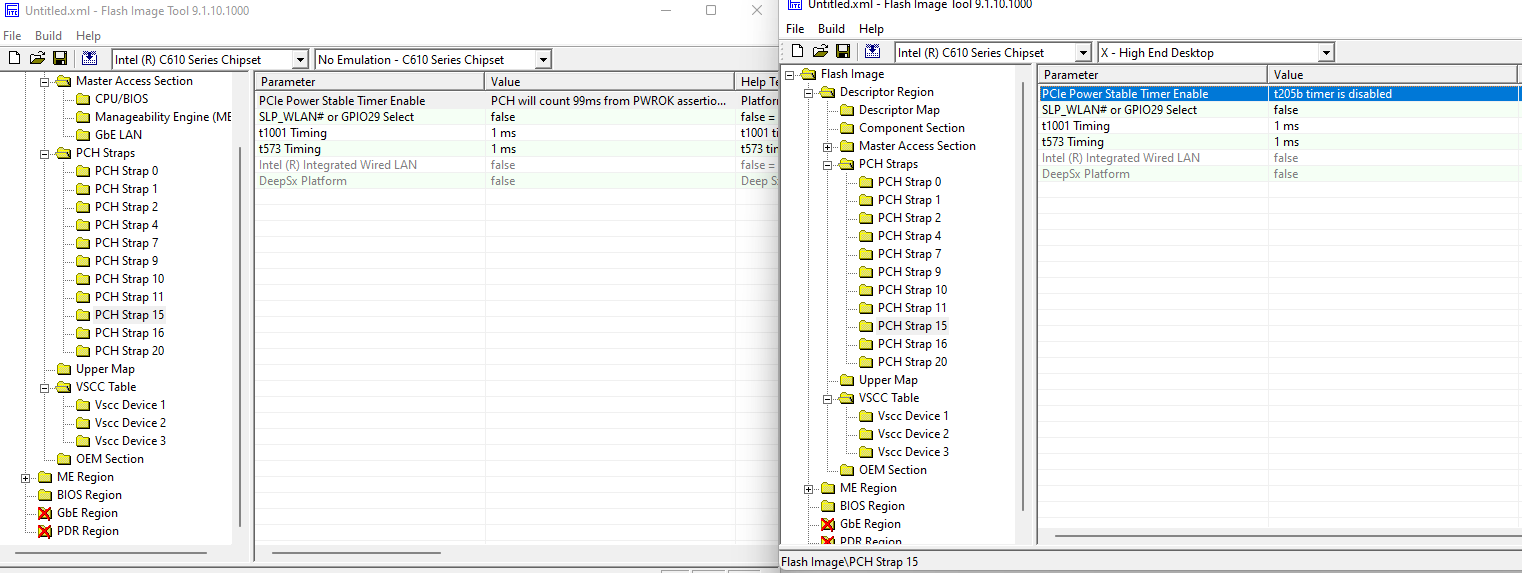Select PCH Strap 0 in left tree
1522x573 pixels.
pyautogui.click(x=126, y=171)
